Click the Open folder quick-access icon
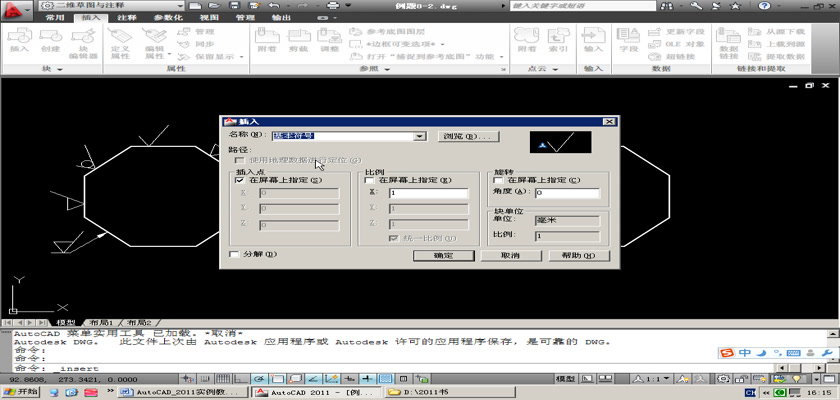This screenshot has height=400, width=840. click(214, 5)
